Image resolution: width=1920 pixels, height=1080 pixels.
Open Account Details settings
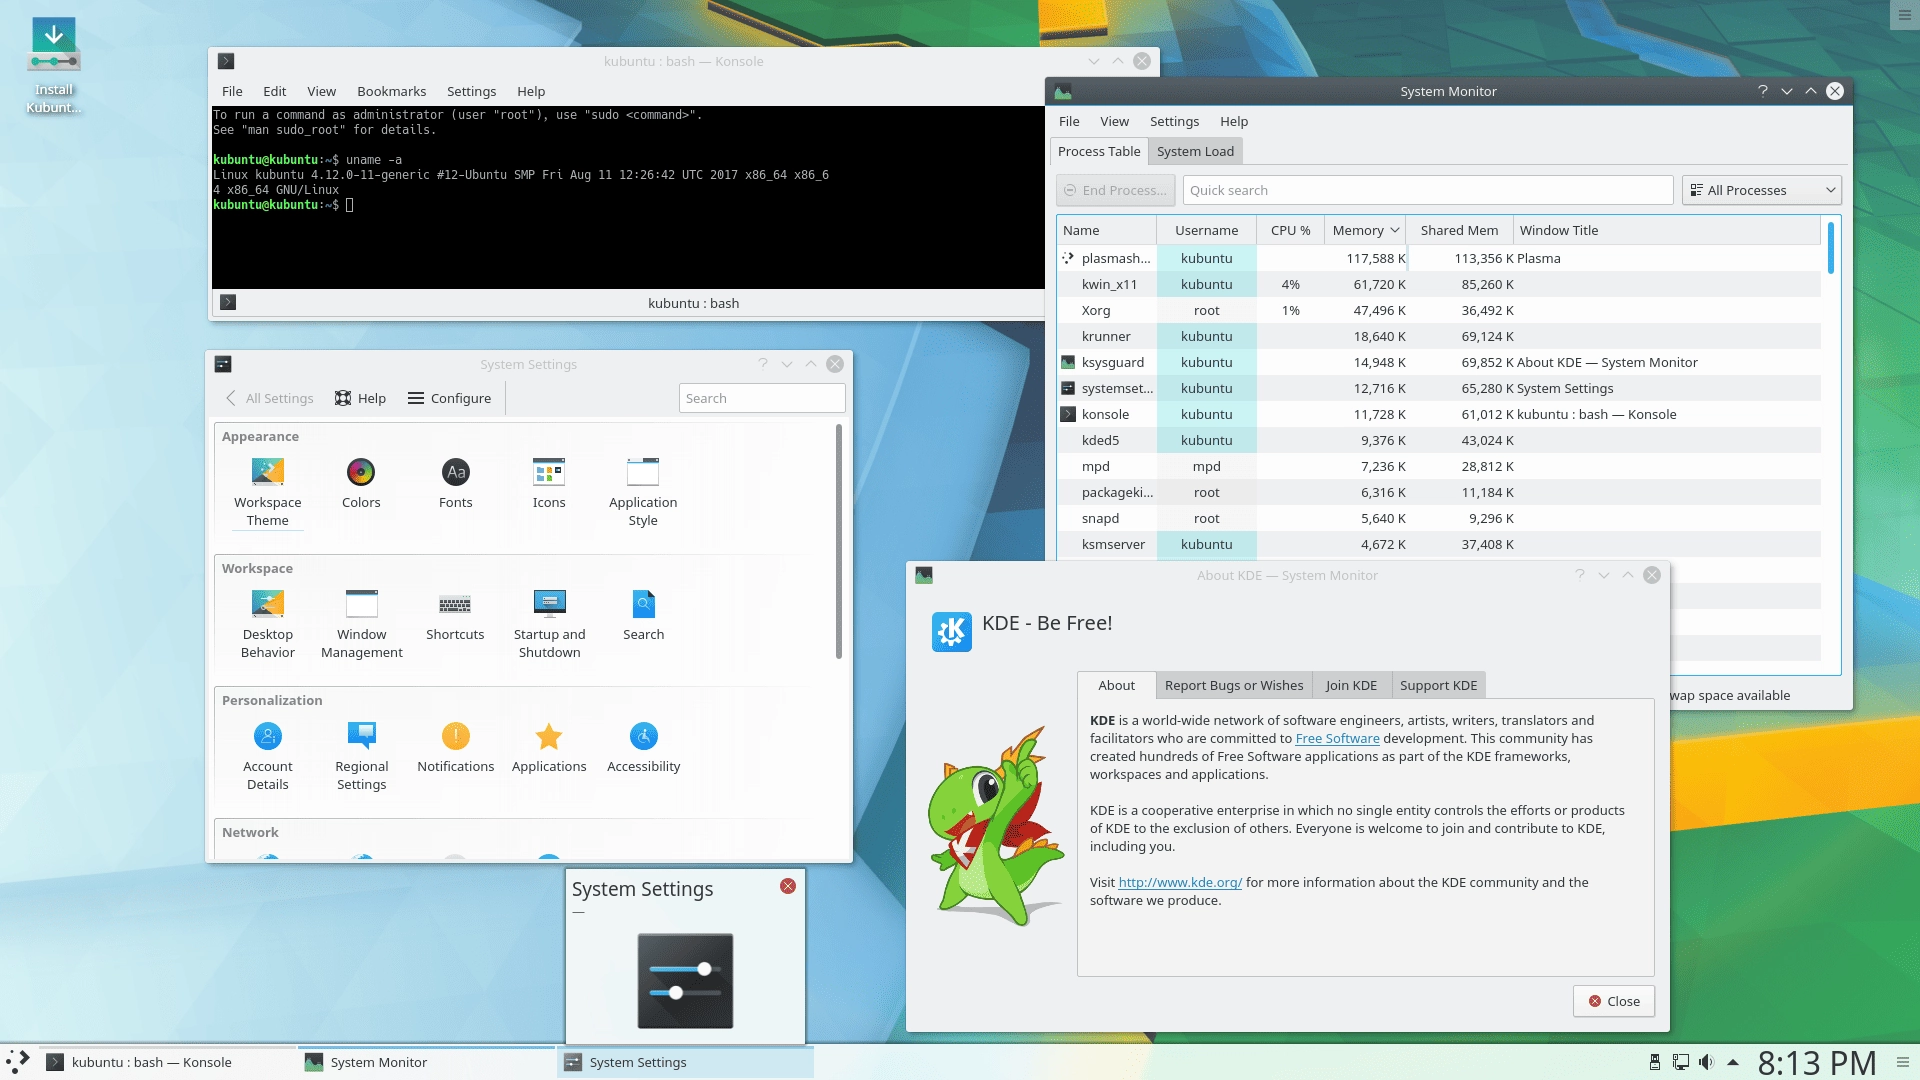coord(267,755)
